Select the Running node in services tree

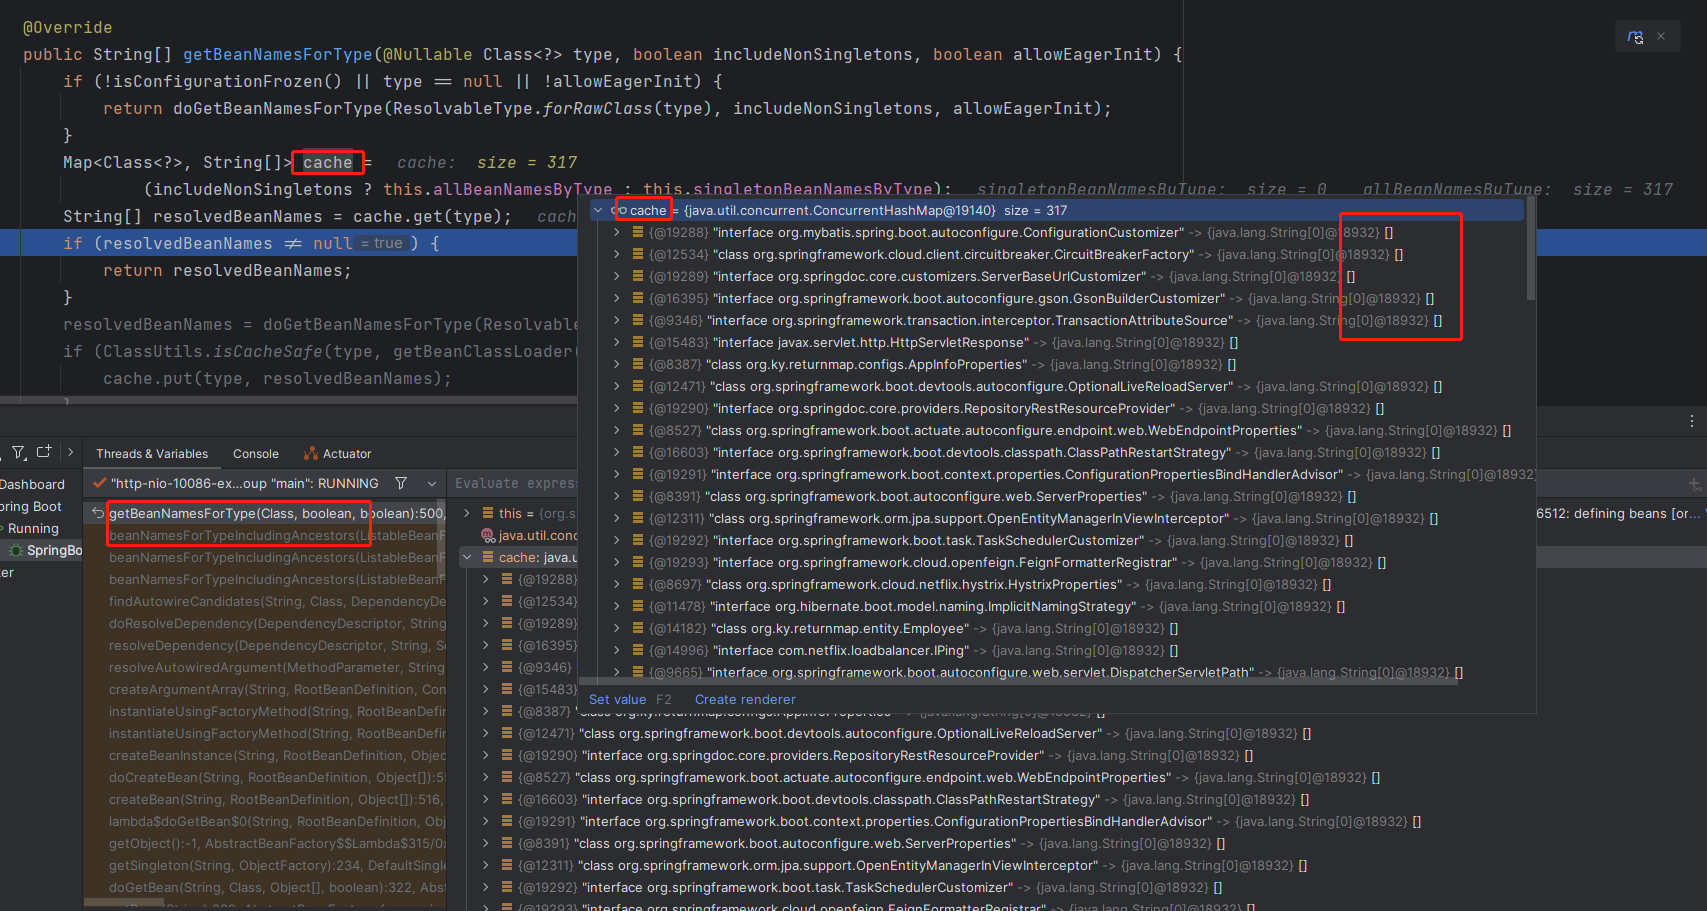[x=33, y=528]
